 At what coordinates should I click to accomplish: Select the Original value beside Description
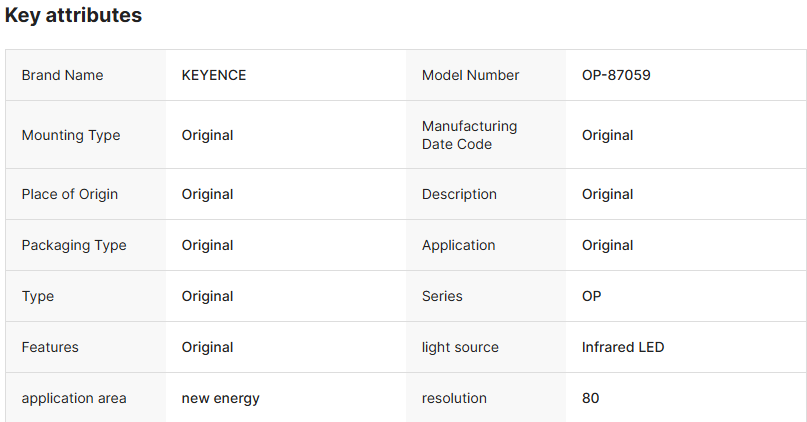pos(607,194)
